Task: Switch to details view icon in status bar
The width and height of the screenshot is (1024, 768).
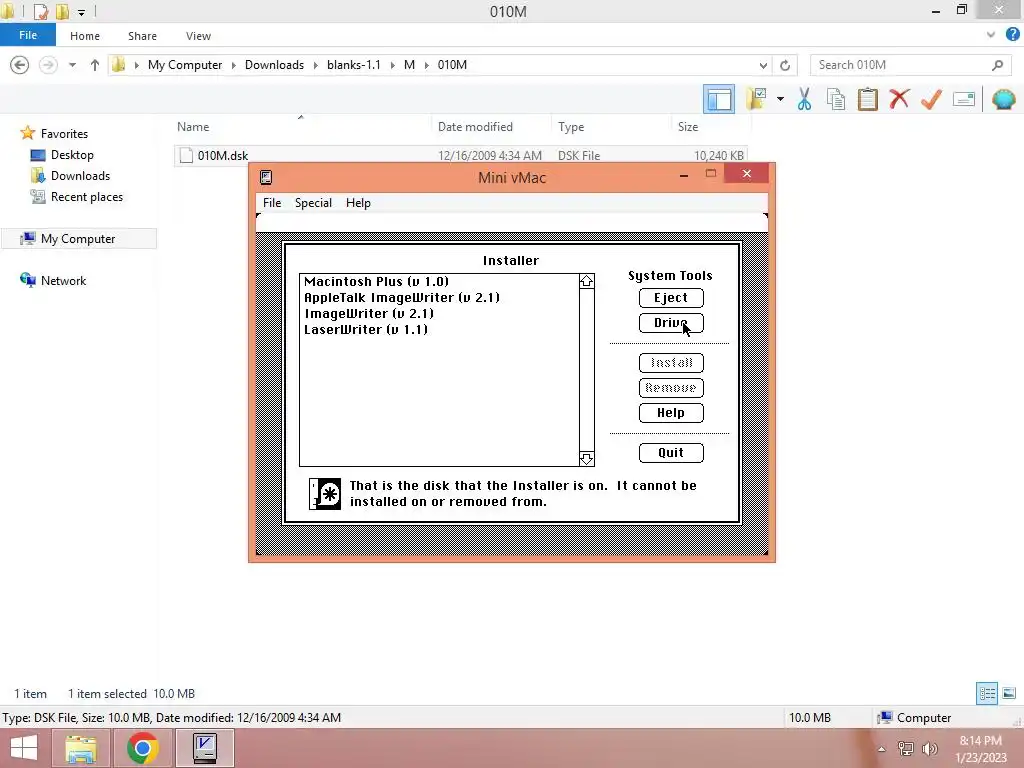Action: pyautogui.click(x=987, y=693)
